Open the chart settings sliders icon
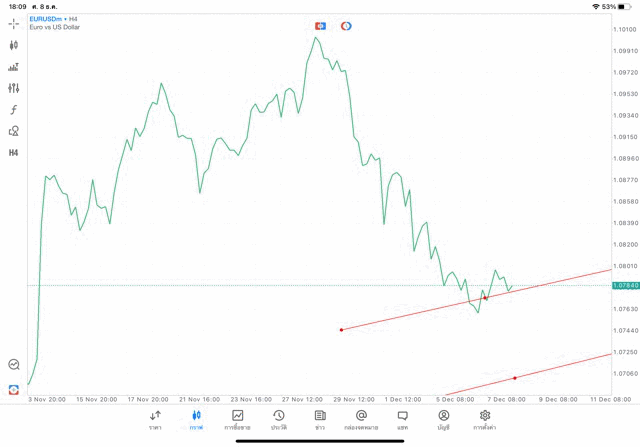640x447 pixels. [14, 88]
